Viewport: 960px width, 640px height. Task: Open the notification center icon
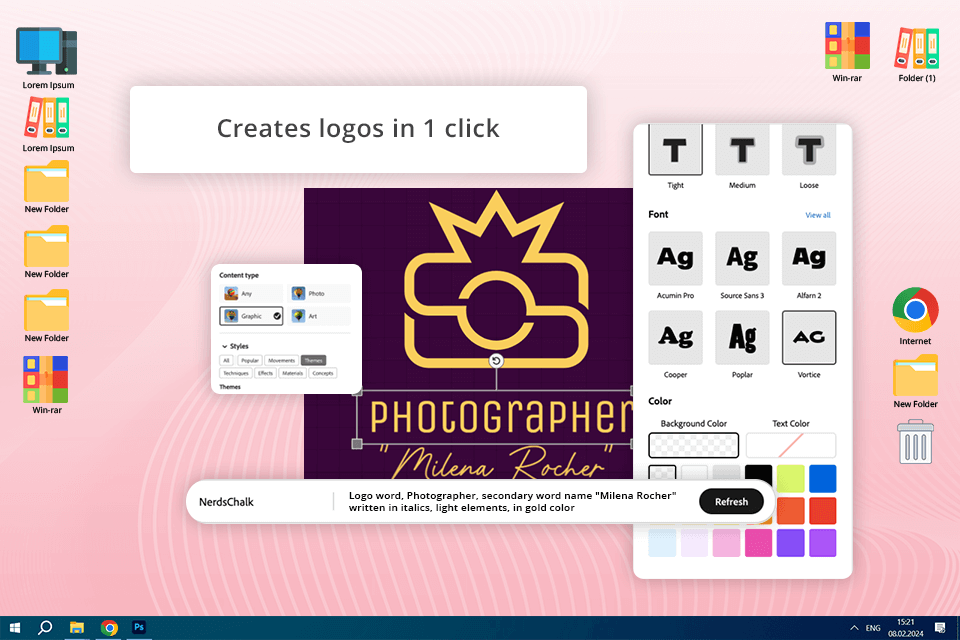coord(940,628)
